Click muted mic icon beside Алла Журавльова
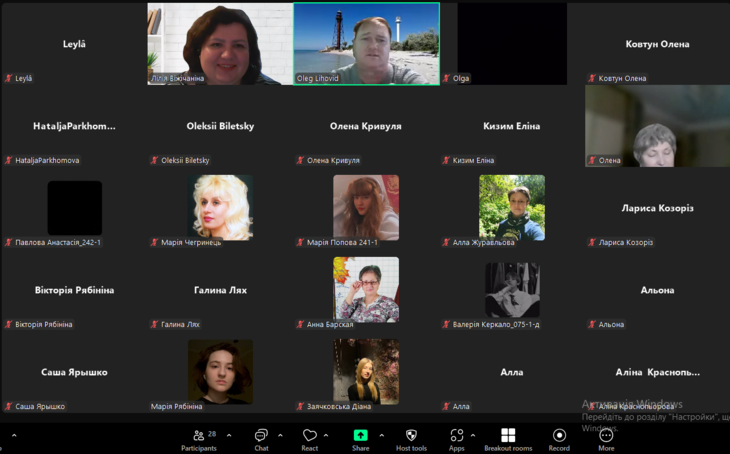The width and height of the screenshot is (730, 454). tap(446, 242)
